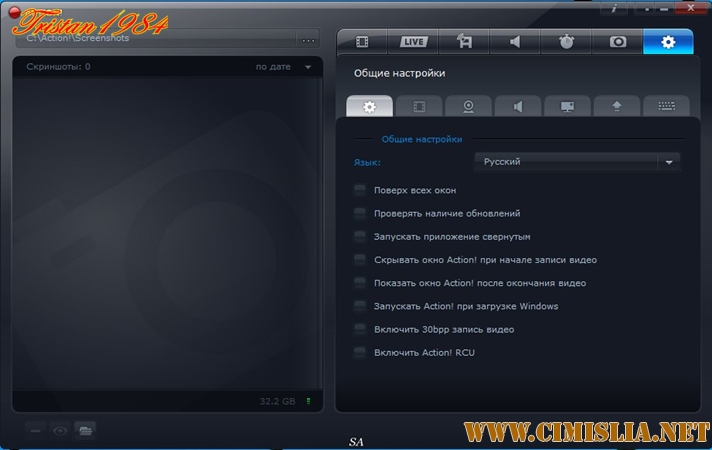
Task: Tick the "Включить Action! RCU" checkbox
Action: tap(360, 353)
